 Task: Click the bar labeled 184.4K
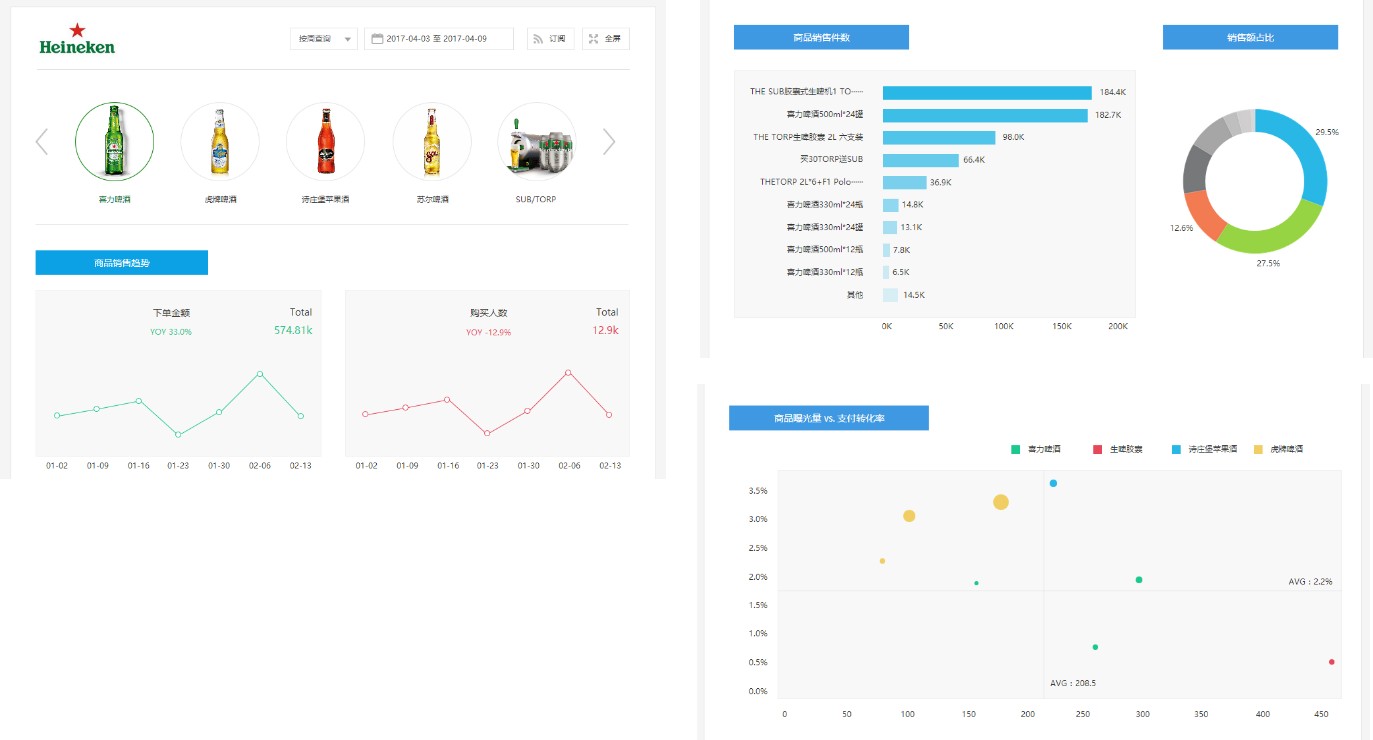point(987,92)
